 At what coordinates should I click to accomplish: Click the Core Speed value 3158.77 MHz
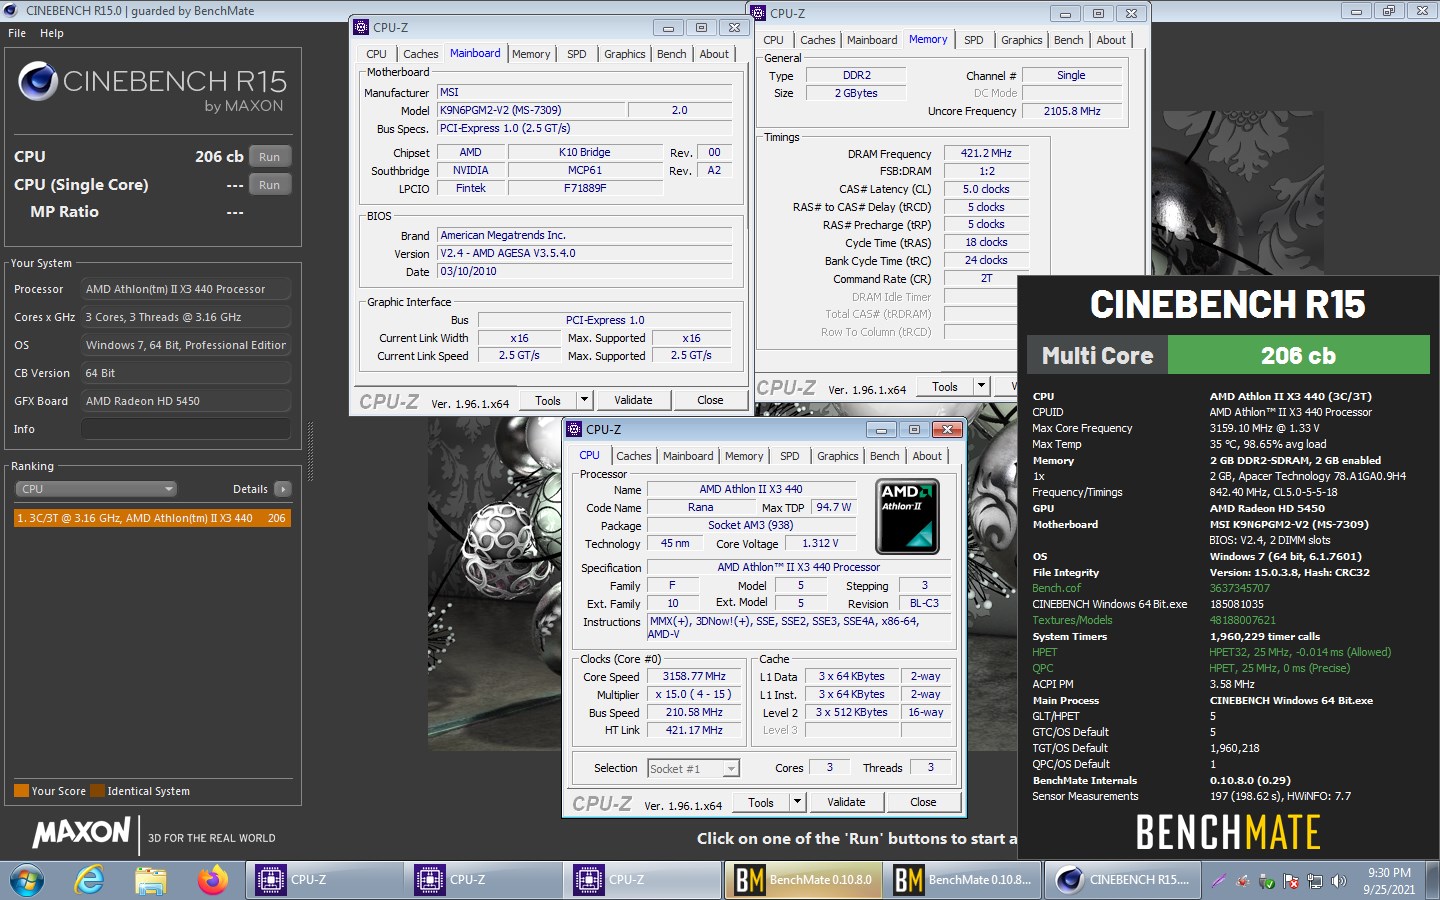pos(694,677)
